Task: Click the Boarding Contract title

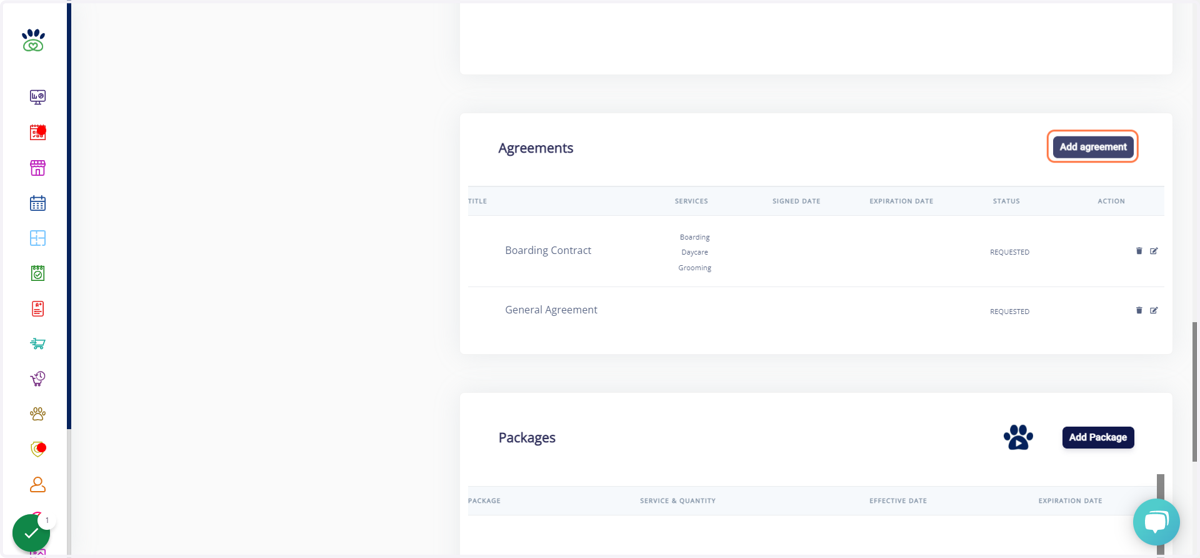Action: [548, 250]
